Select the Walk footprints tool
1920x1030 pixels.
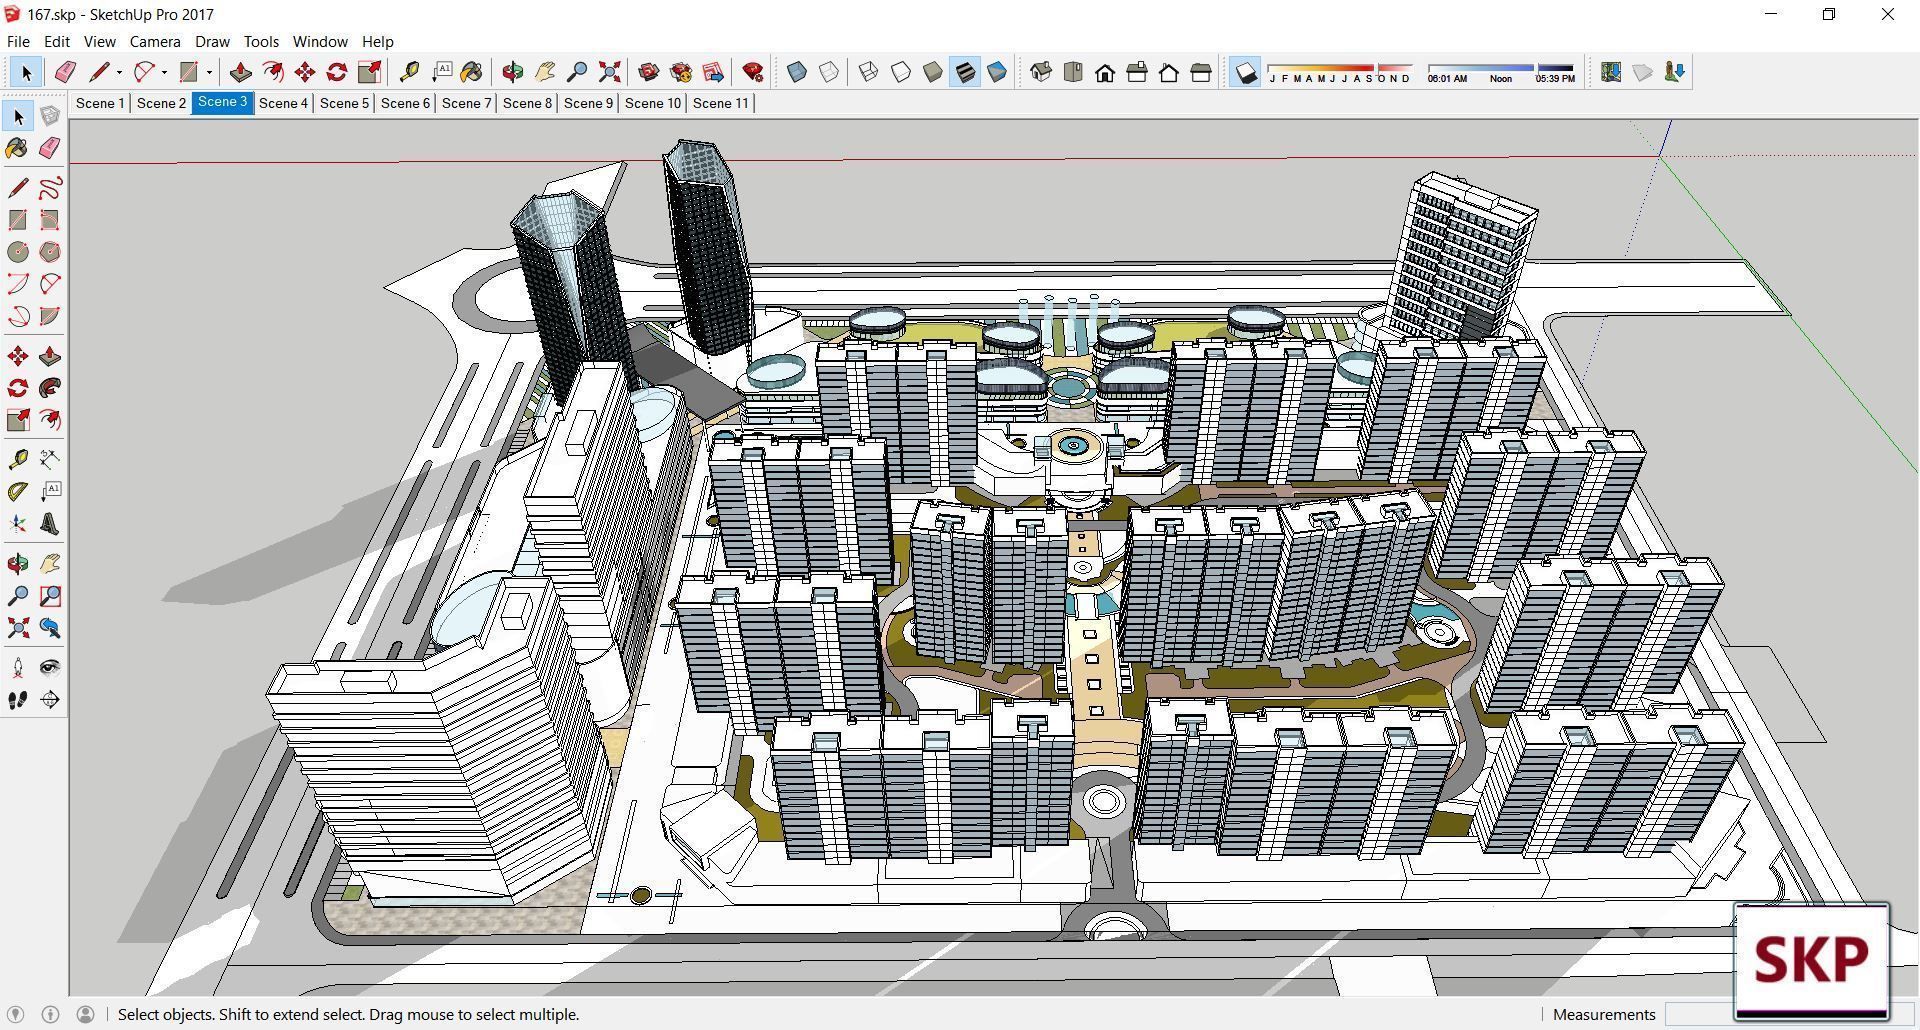pyautogui.click(x=18, y=700)
